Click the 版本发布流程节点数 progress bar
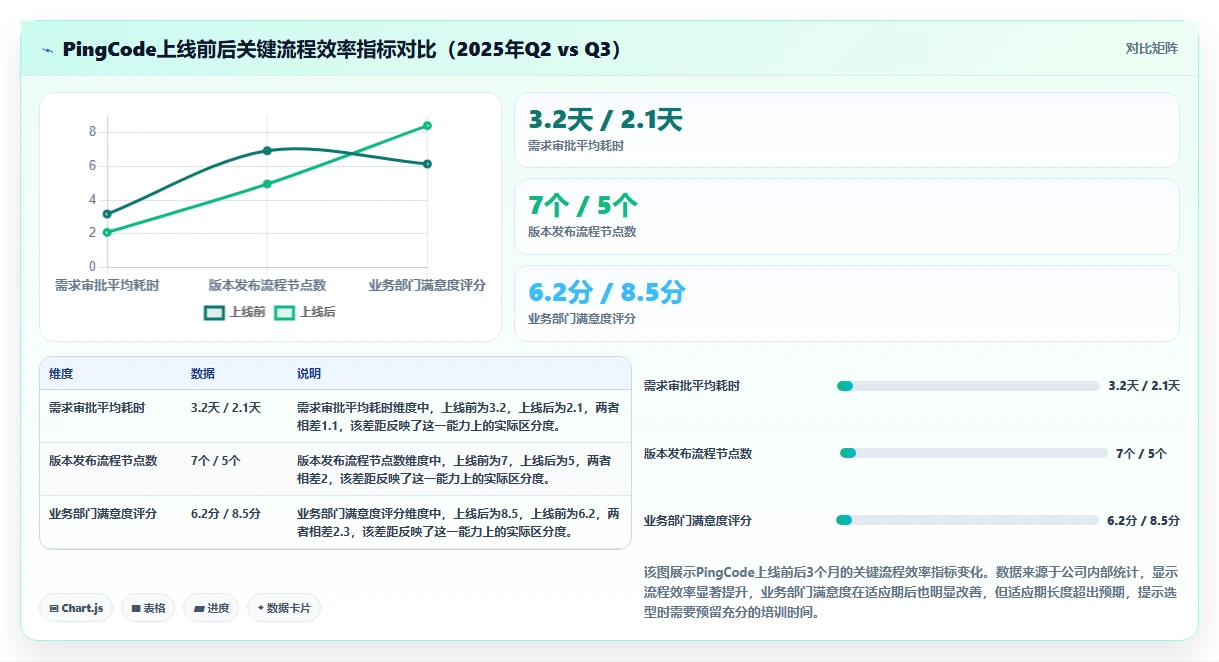This screenshot has height=662, width=1219. [973, 453]
